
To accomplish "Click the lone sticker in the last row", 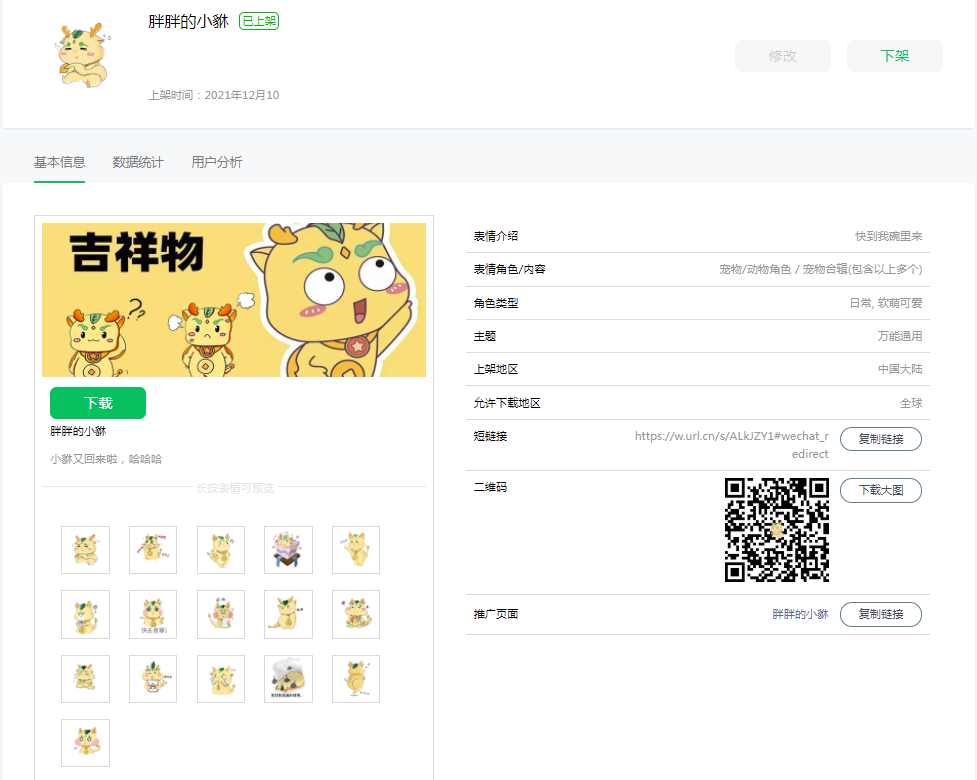I will coord(85,743).
